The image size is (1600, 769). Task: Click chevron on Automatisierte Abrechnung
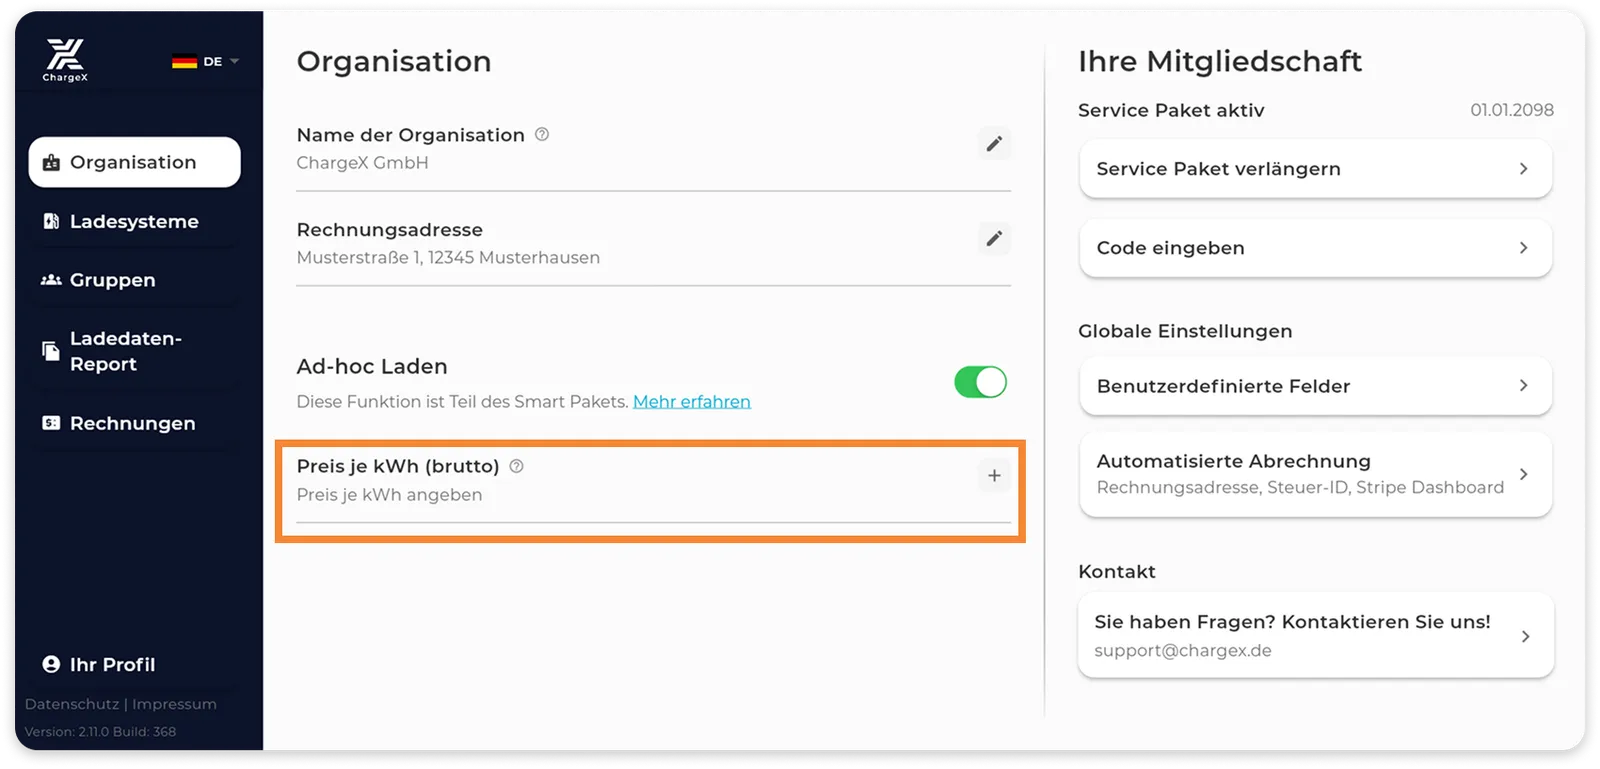[x=1523, y=474]
